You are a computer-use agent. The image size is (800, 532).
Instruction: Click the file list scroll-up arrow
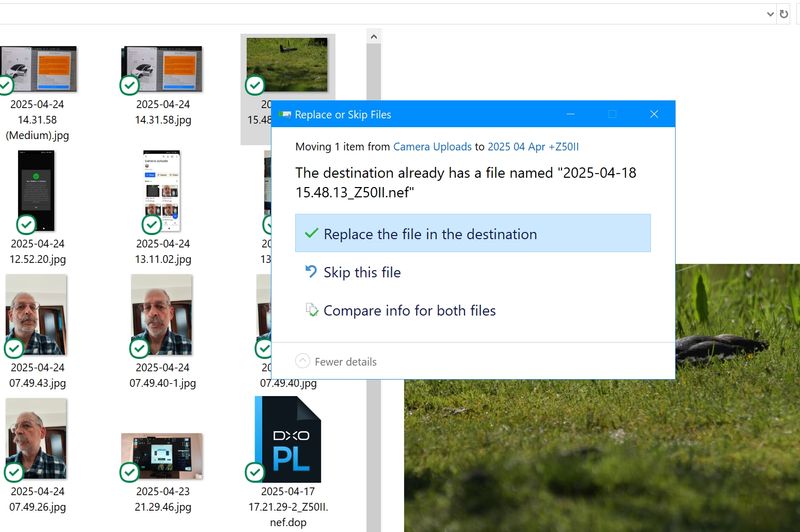(374, 36)
